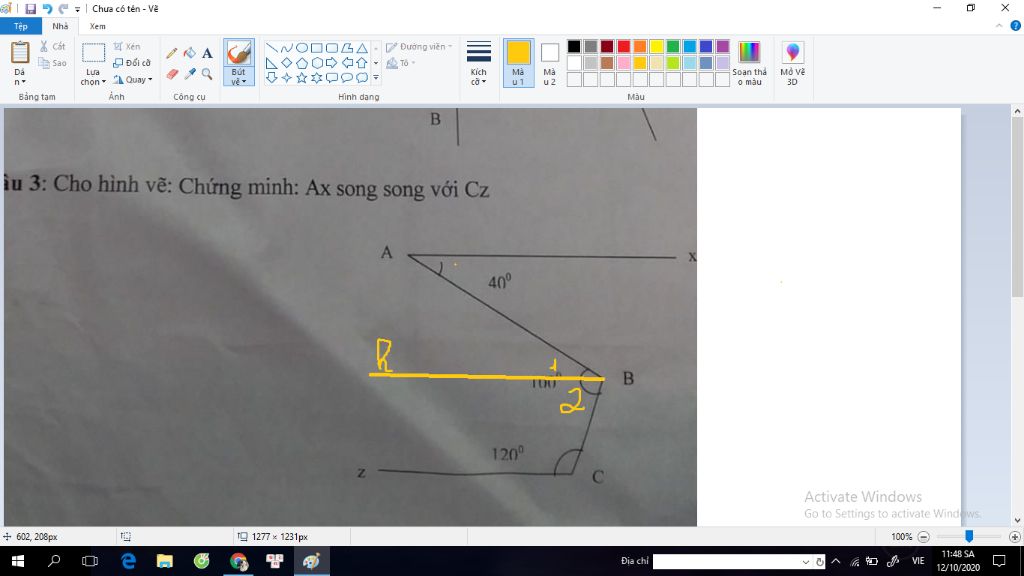1024x576 pixels.
Task: Open the Windows Start menu
Action: [x=18, y=561]
